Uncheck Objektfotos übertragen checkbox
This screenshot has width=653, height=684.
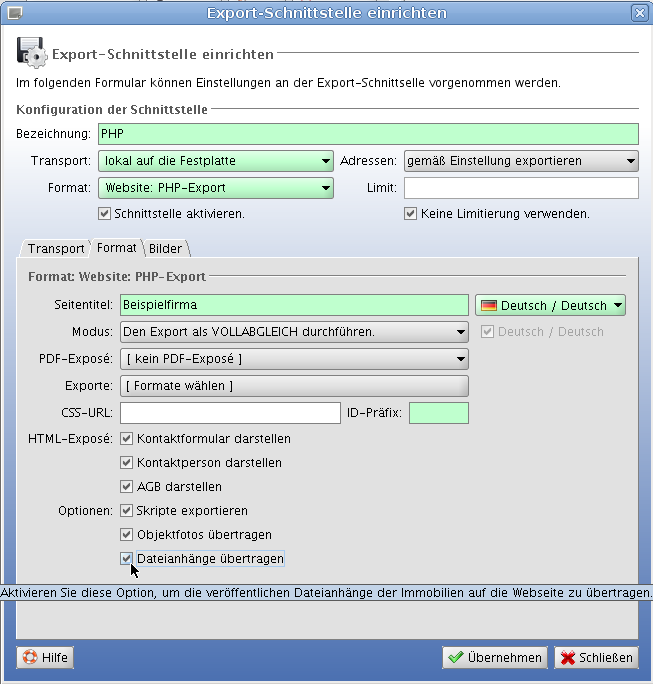click(127, 534)
